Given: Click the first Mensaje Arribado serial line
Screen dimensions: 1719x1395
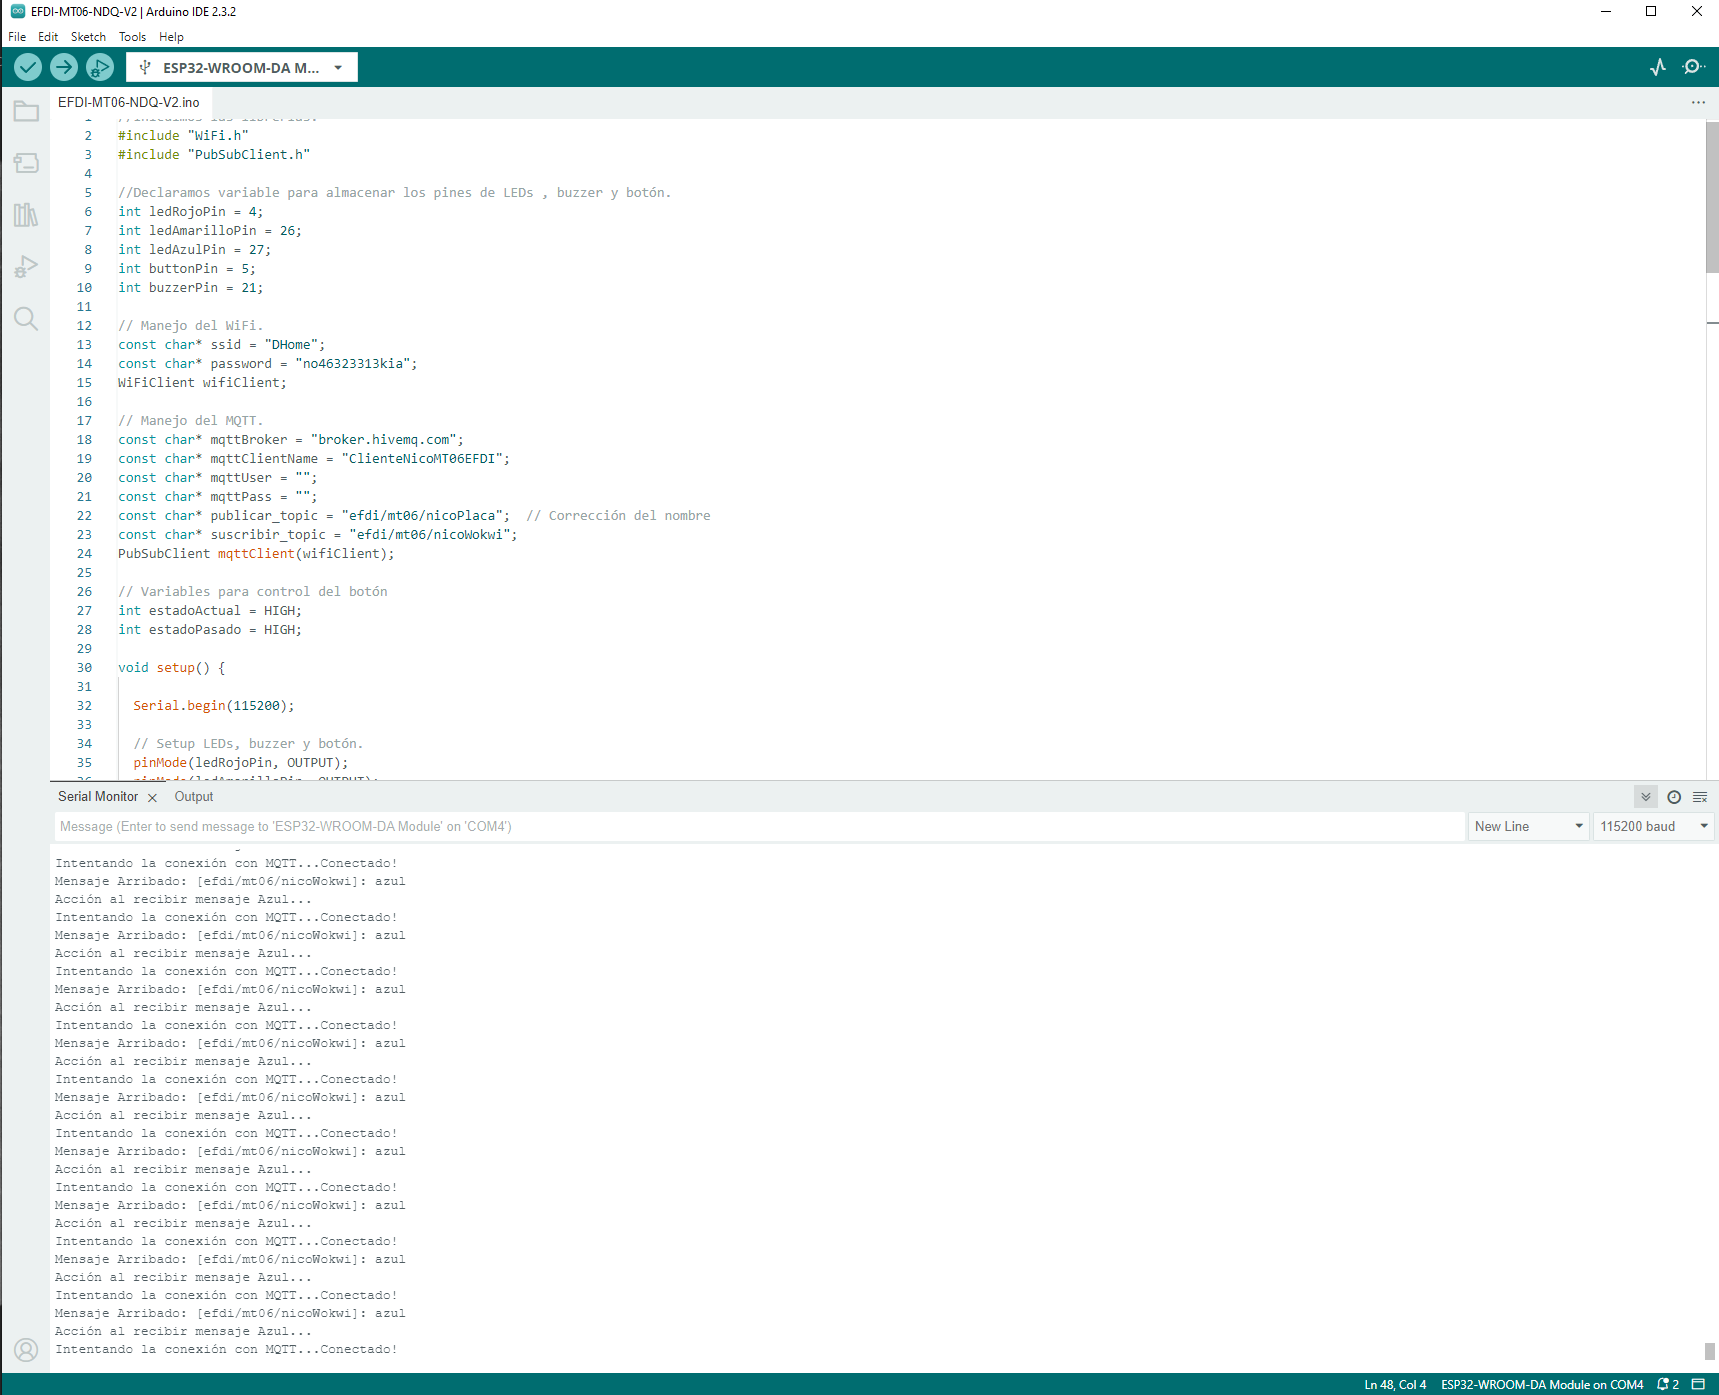Looking at the screenshot, I should click(230, 882).
